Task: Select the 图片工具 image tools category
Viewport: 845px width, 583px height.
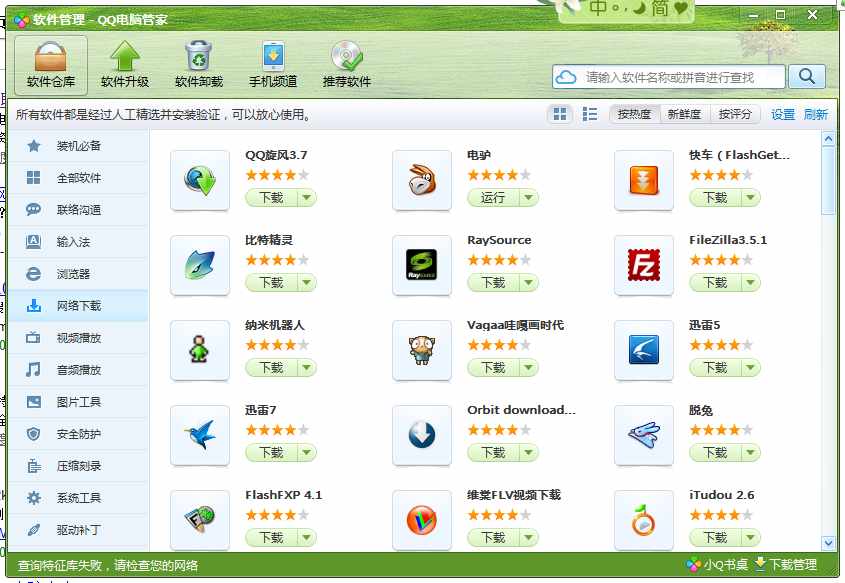Action: click(x=78, y=402)
